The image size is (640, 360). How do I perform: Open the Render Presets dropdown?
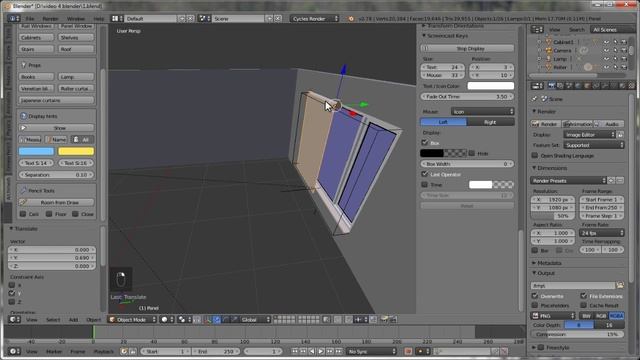(x=569, y=180)
